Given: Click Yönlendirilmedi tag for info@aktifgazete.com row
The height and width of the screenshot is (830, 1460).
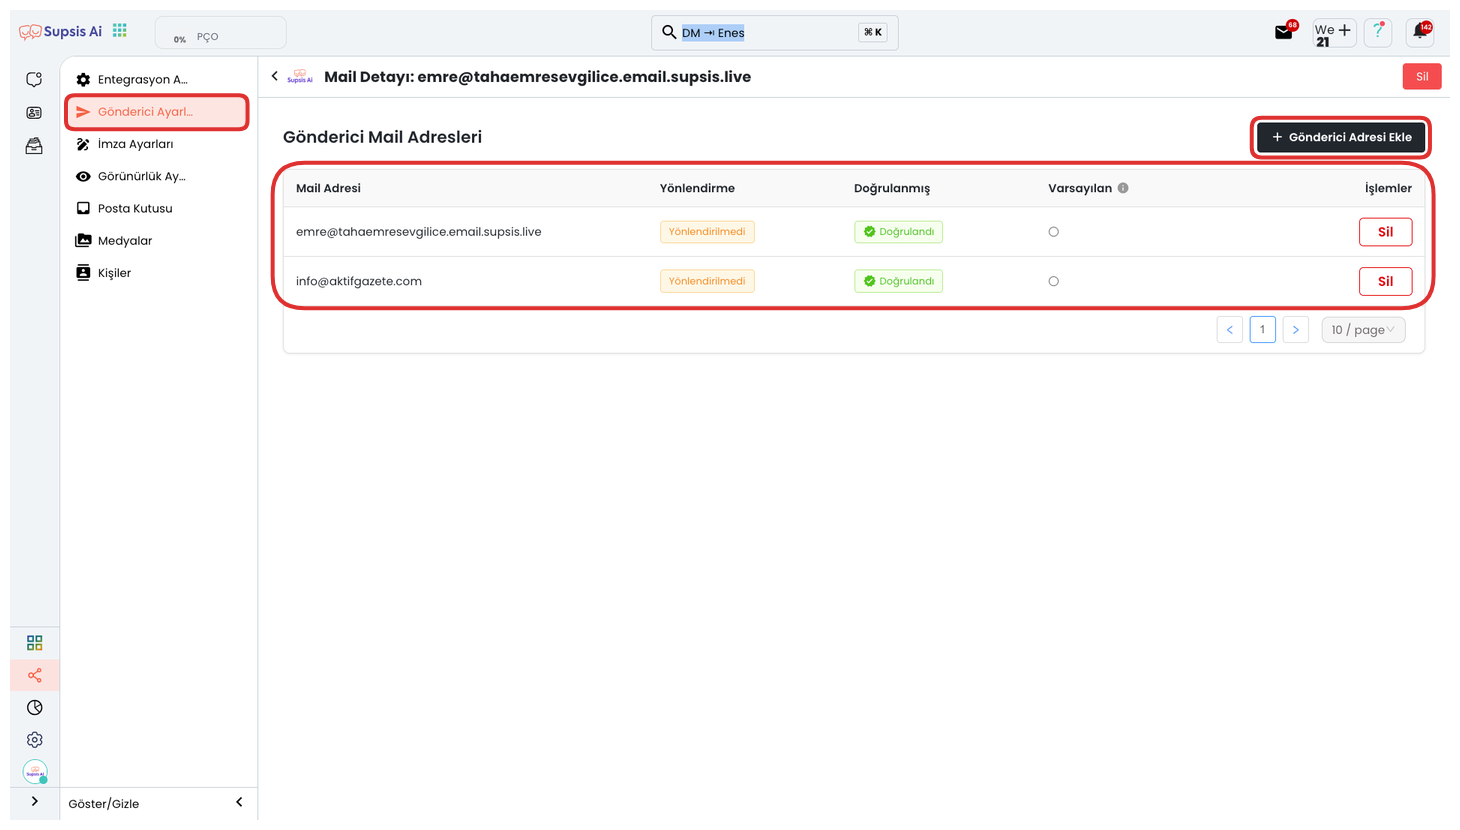Looking at the screenshot, I should coord(707,281).
